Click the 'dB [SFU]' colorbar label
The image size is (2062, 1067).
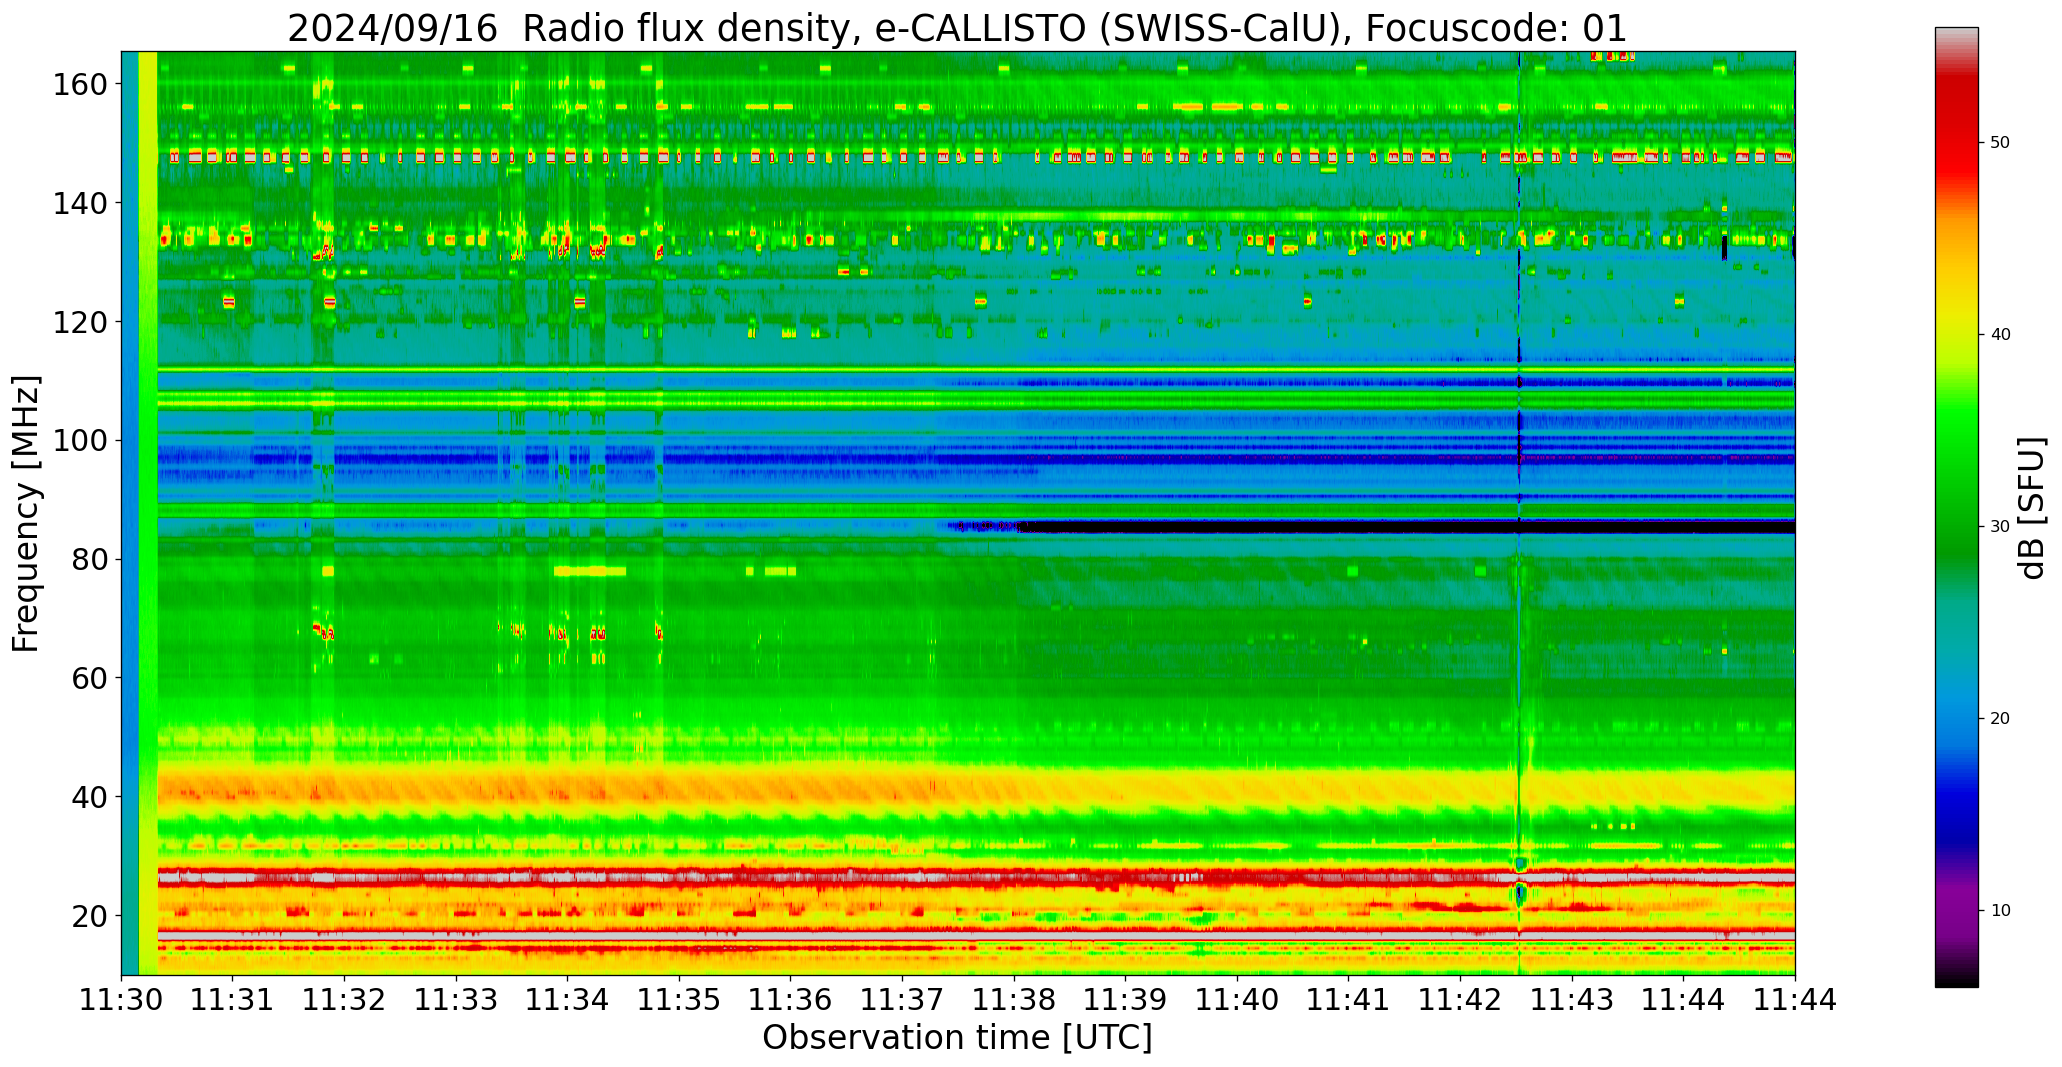[x=2031, y=507]
